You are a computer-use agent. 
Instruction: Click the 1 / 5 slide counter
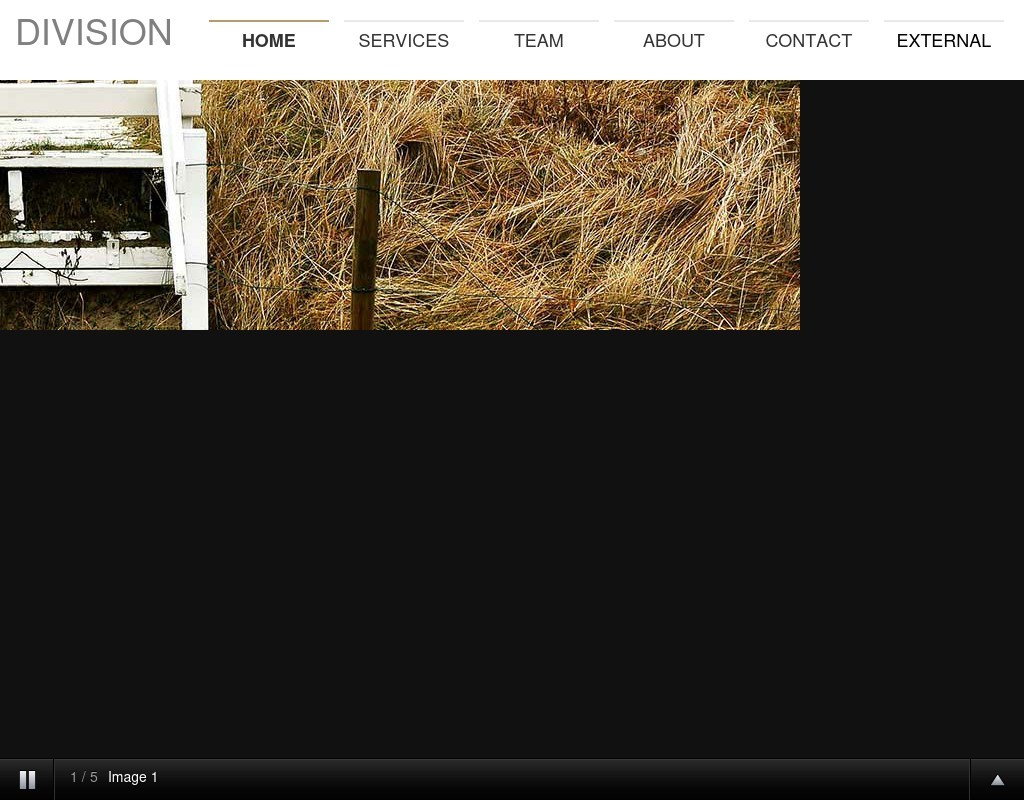(84, 778)
